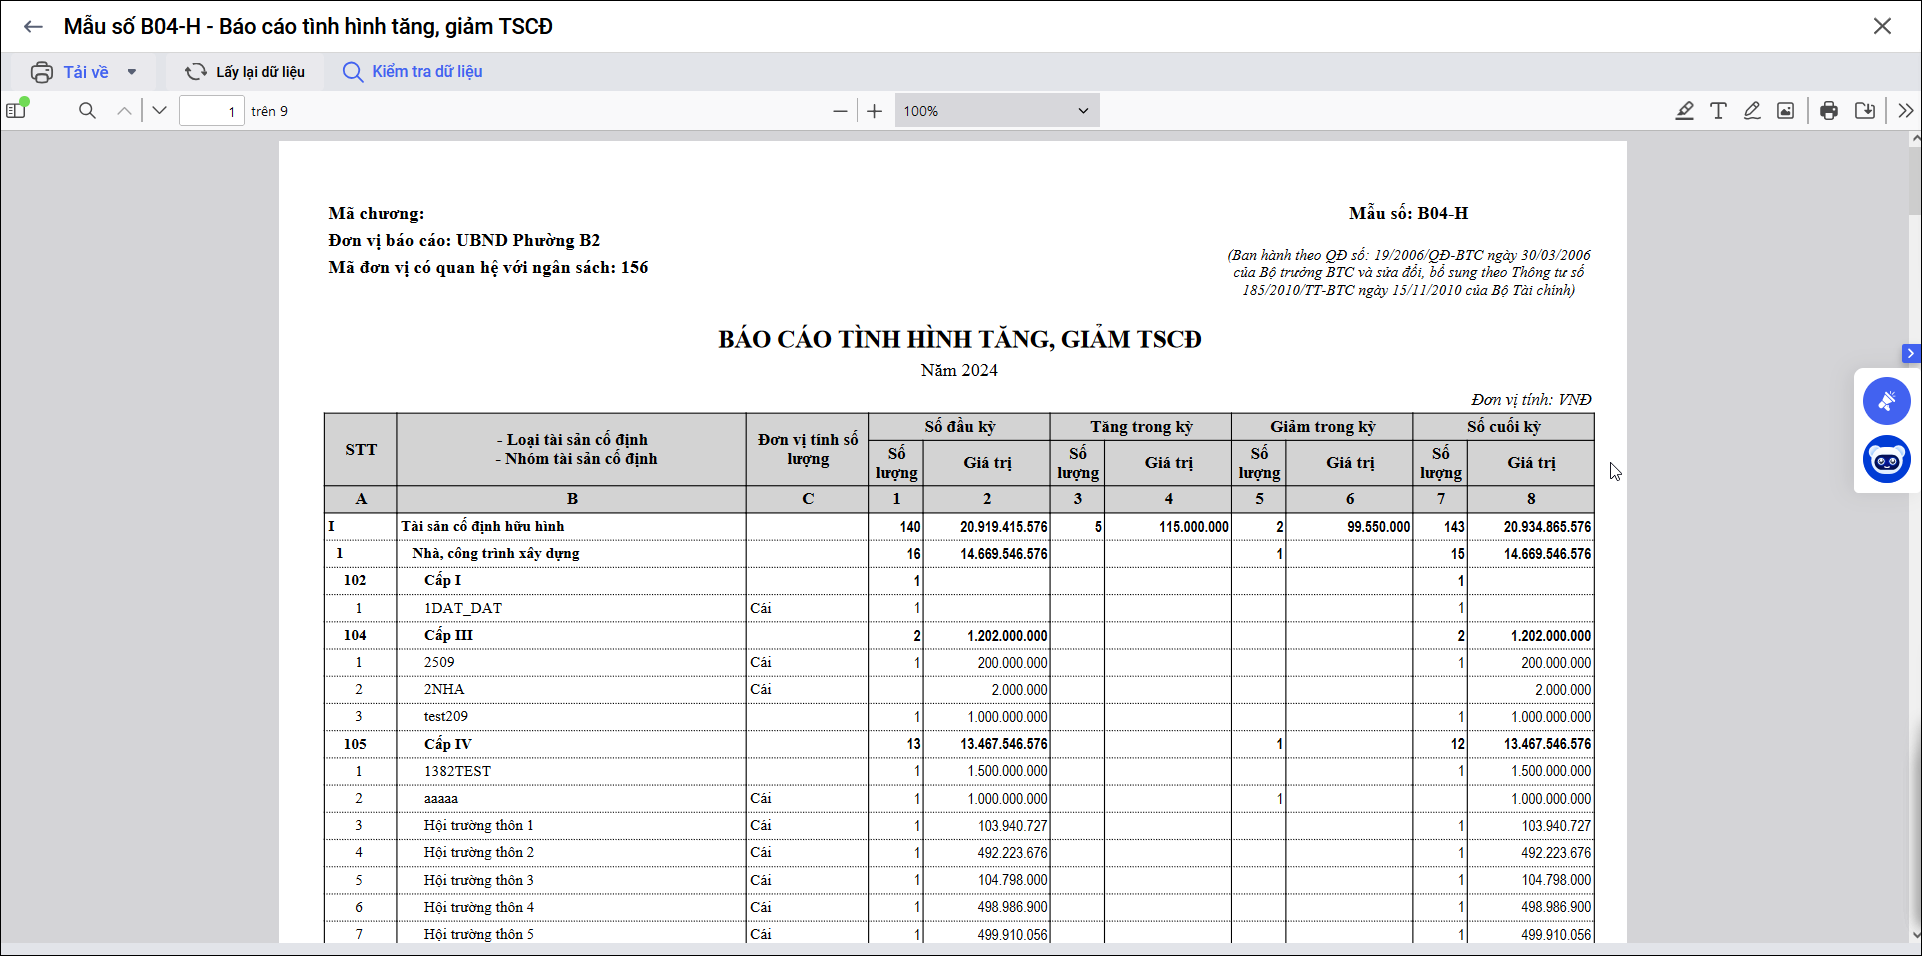Go to previous page arrow

(x=124, y=111)
